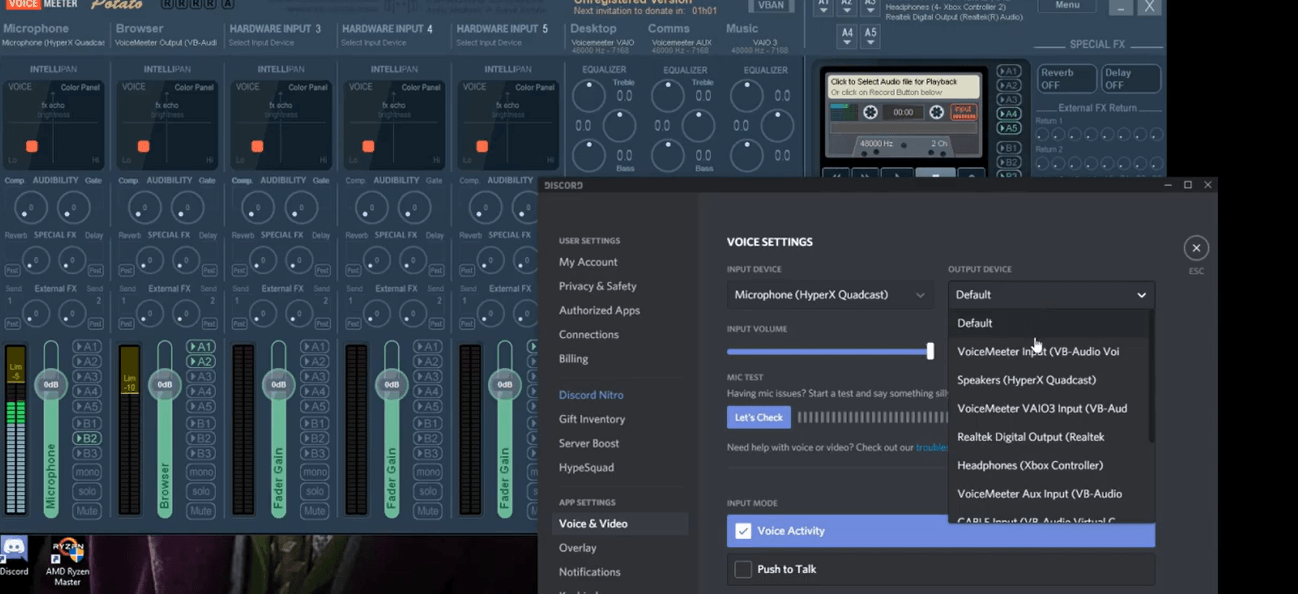Close Discord settings with the ESC circle button
Screen dimensions: 1298x594
click(x=1196, y=248)
